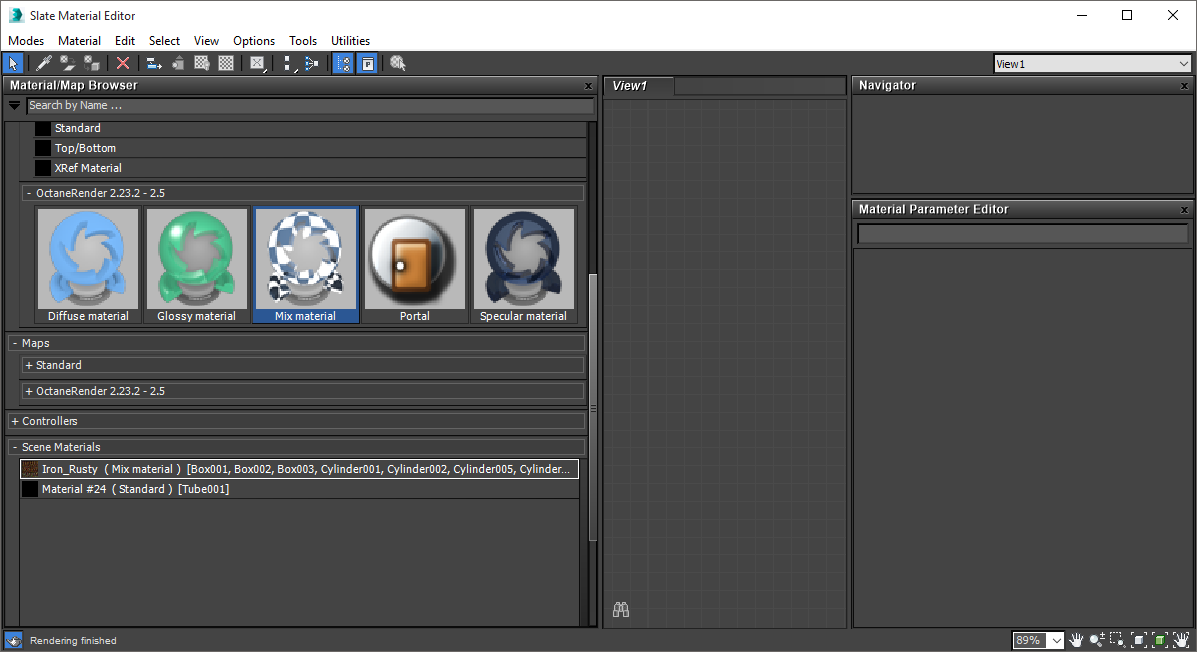Select the Glossy material thumbnail
Screen dimensions: 1197x652
(x=196, y=265)
